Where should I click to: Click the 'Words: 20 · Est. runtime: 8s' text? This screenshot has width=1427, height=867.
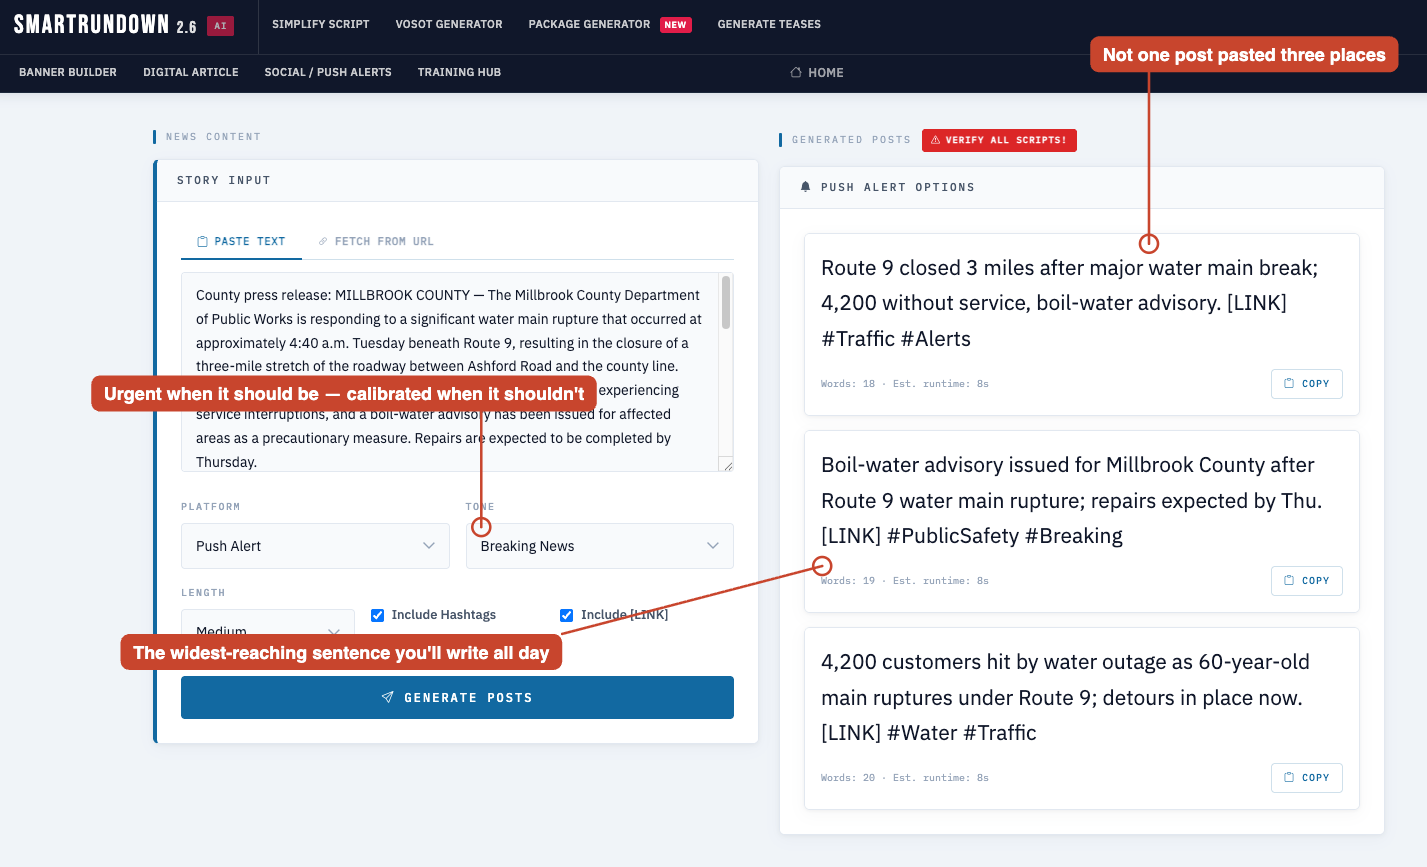pos(905,778)
